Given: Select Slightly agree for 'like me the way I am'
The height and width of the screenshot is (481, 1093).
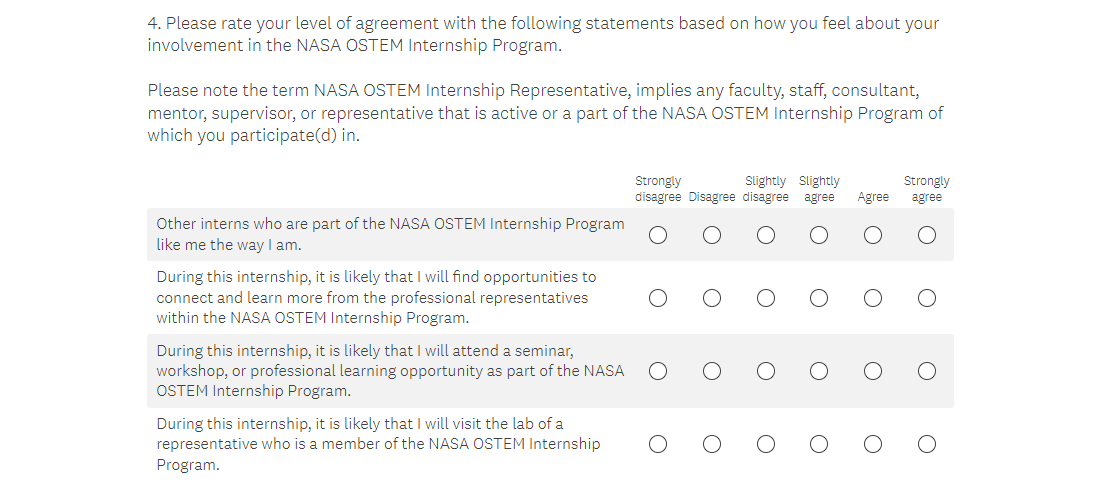Looking at the screenshot, I should pyautogui.click(x=819, y=235).
